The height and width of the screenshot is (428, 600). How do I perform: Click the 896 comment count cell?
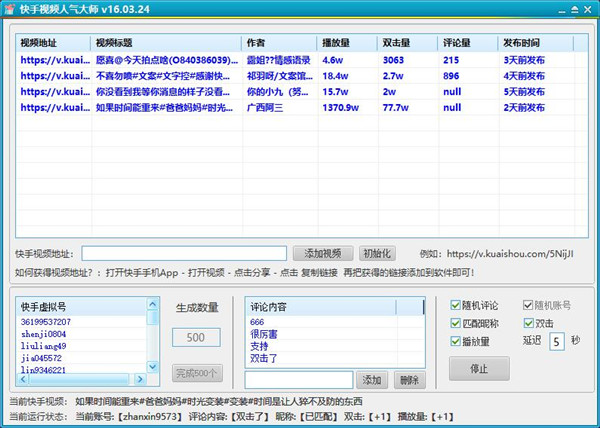tap(451, 76)
